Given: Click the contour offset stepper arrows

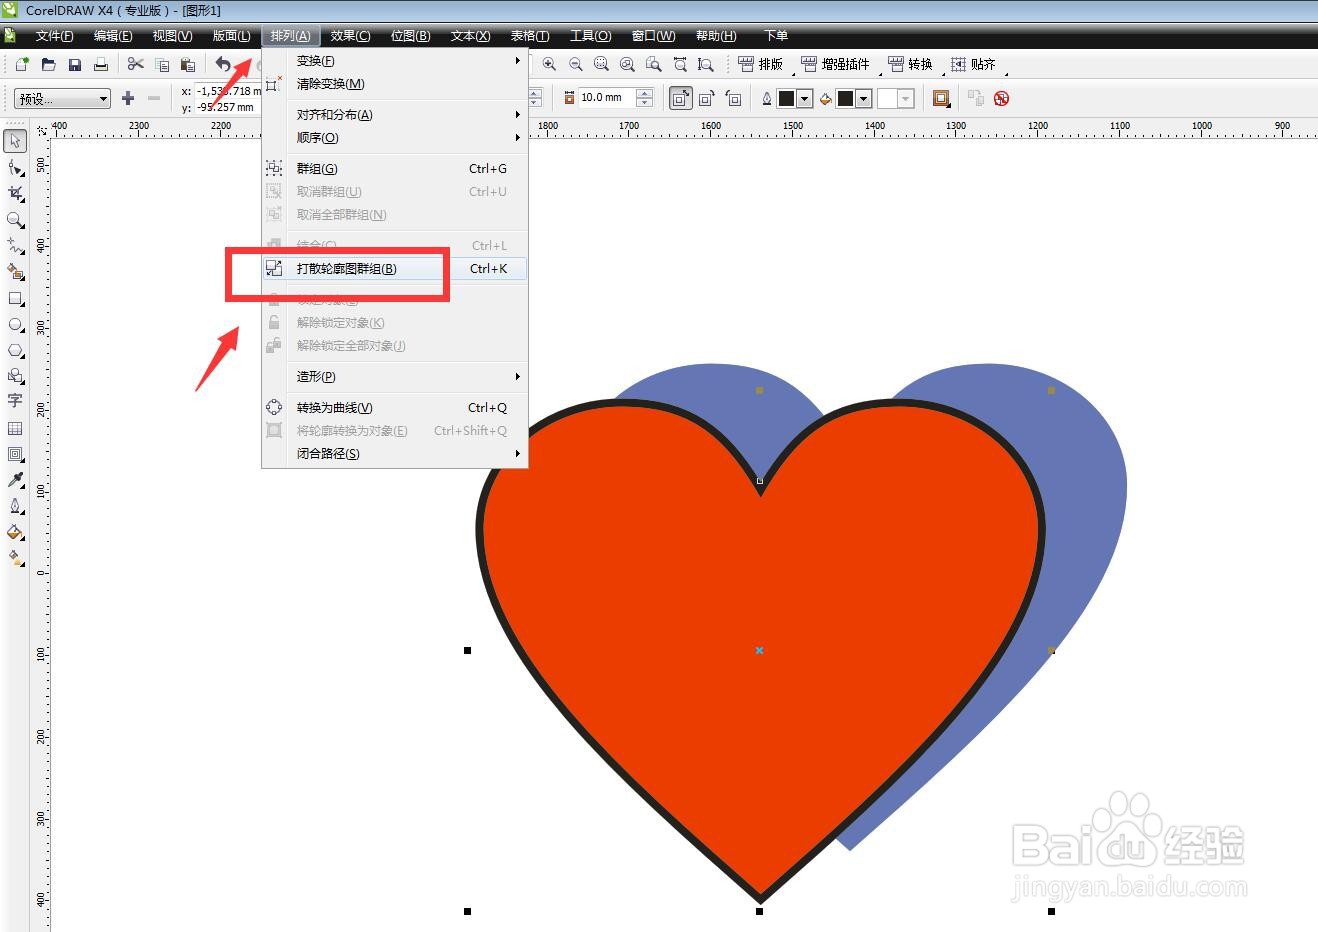Looking at the screenshot, I should point(645,98).
